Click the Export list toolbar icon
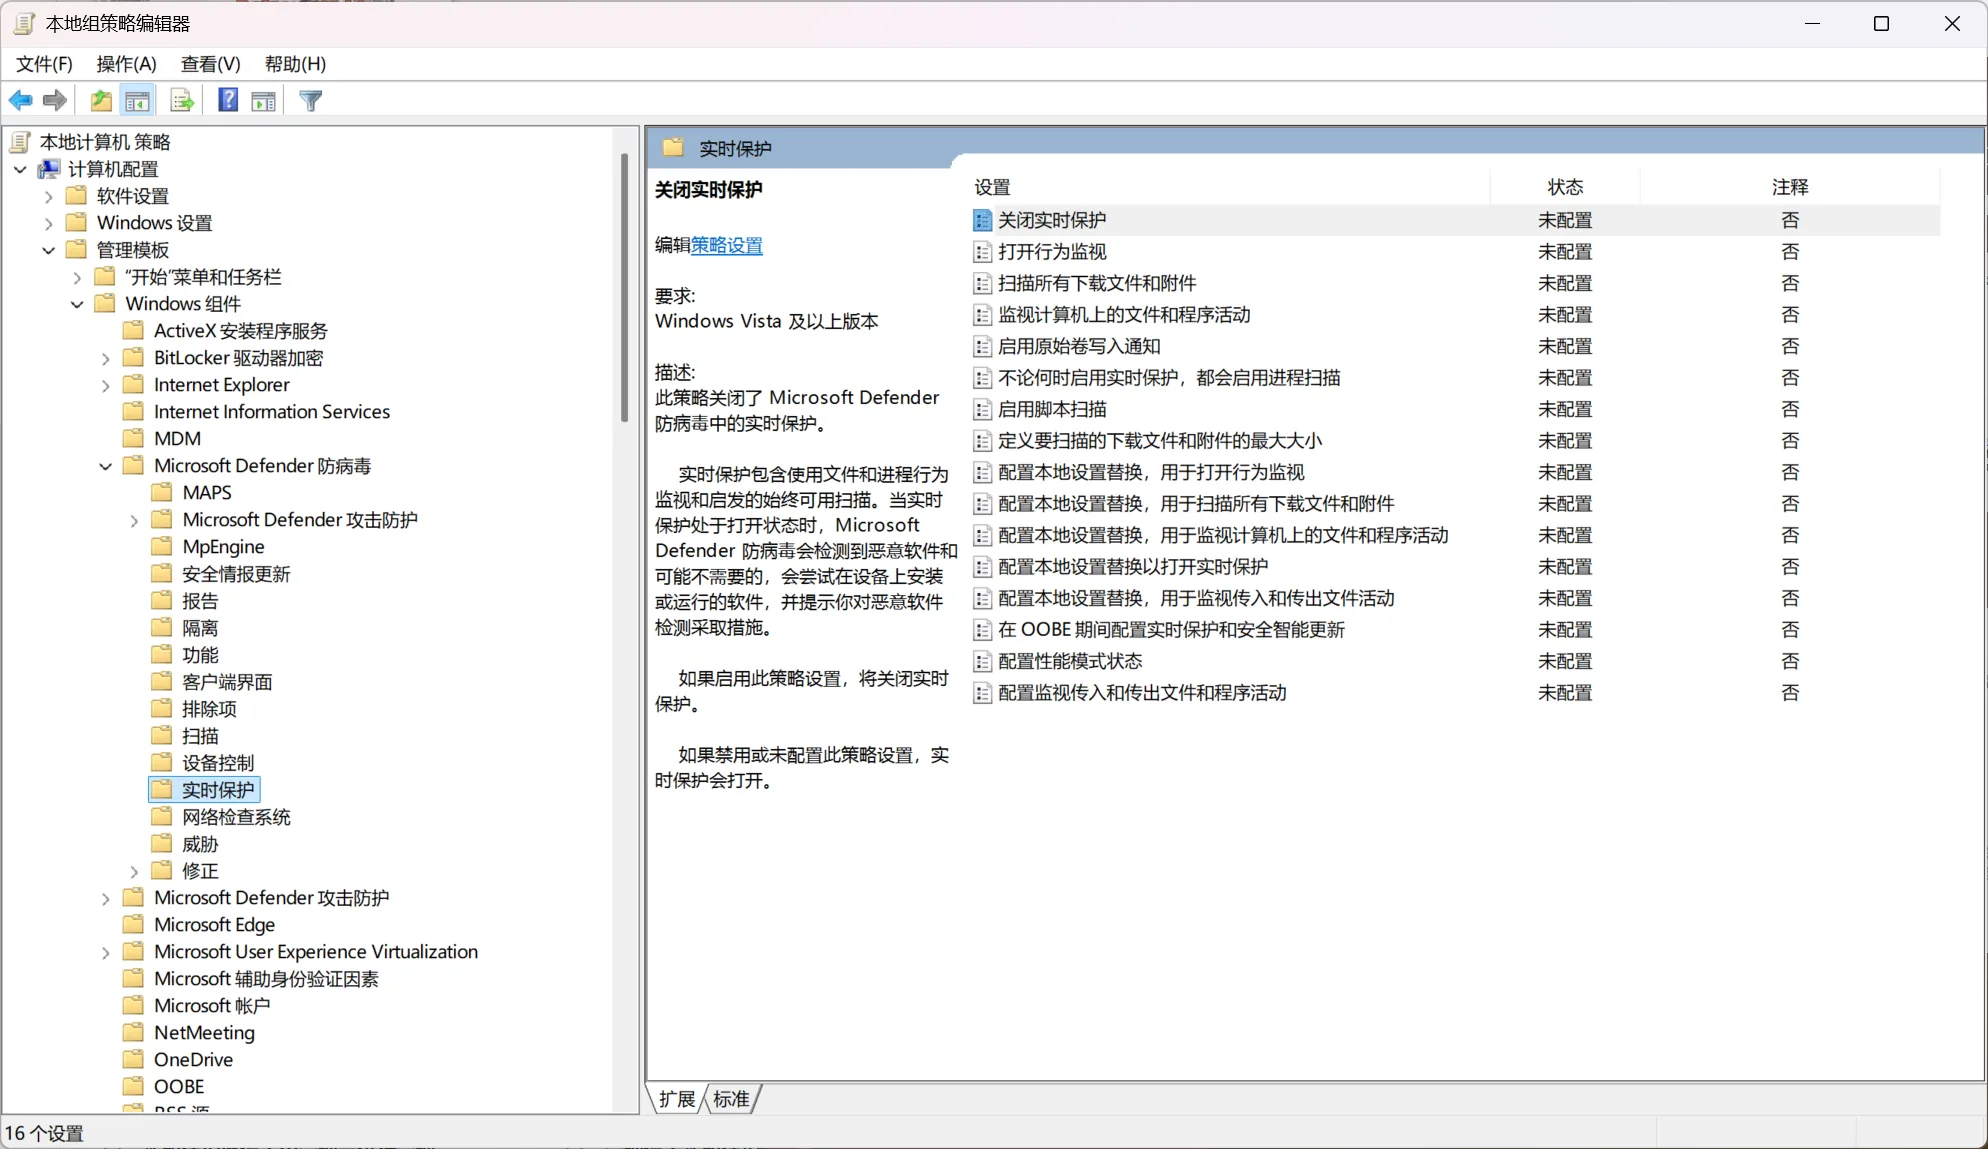 (x=182, y=100)
